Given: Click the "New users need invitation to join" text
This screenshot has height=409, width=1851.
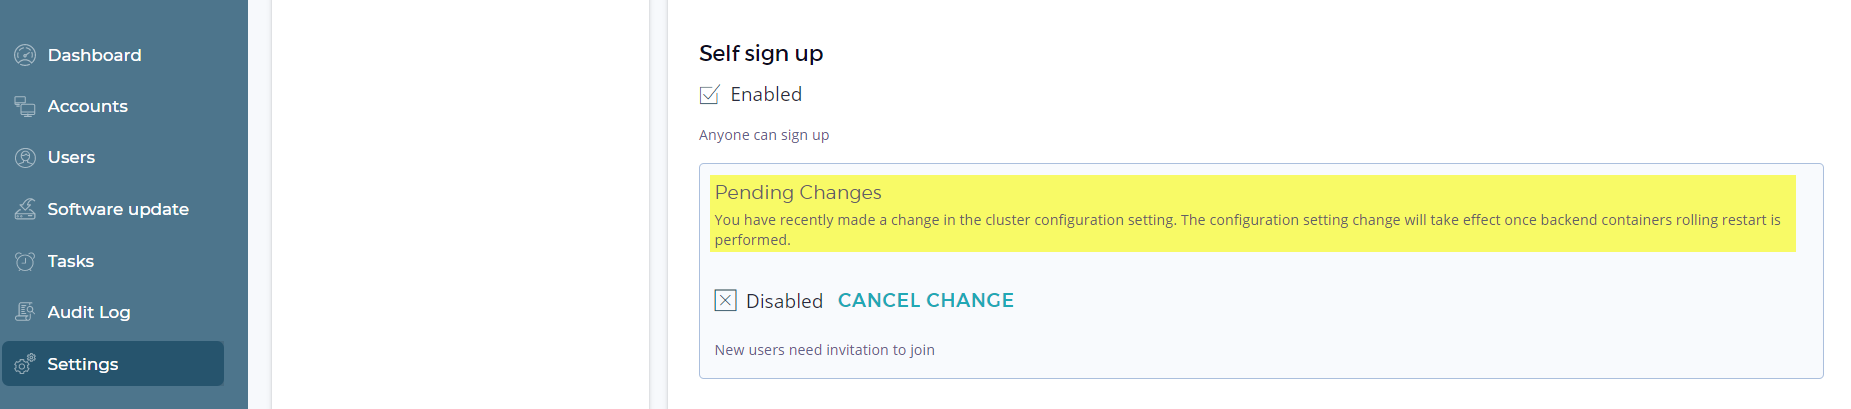Looking at the screenshot, I should click(x=824, y=350).
